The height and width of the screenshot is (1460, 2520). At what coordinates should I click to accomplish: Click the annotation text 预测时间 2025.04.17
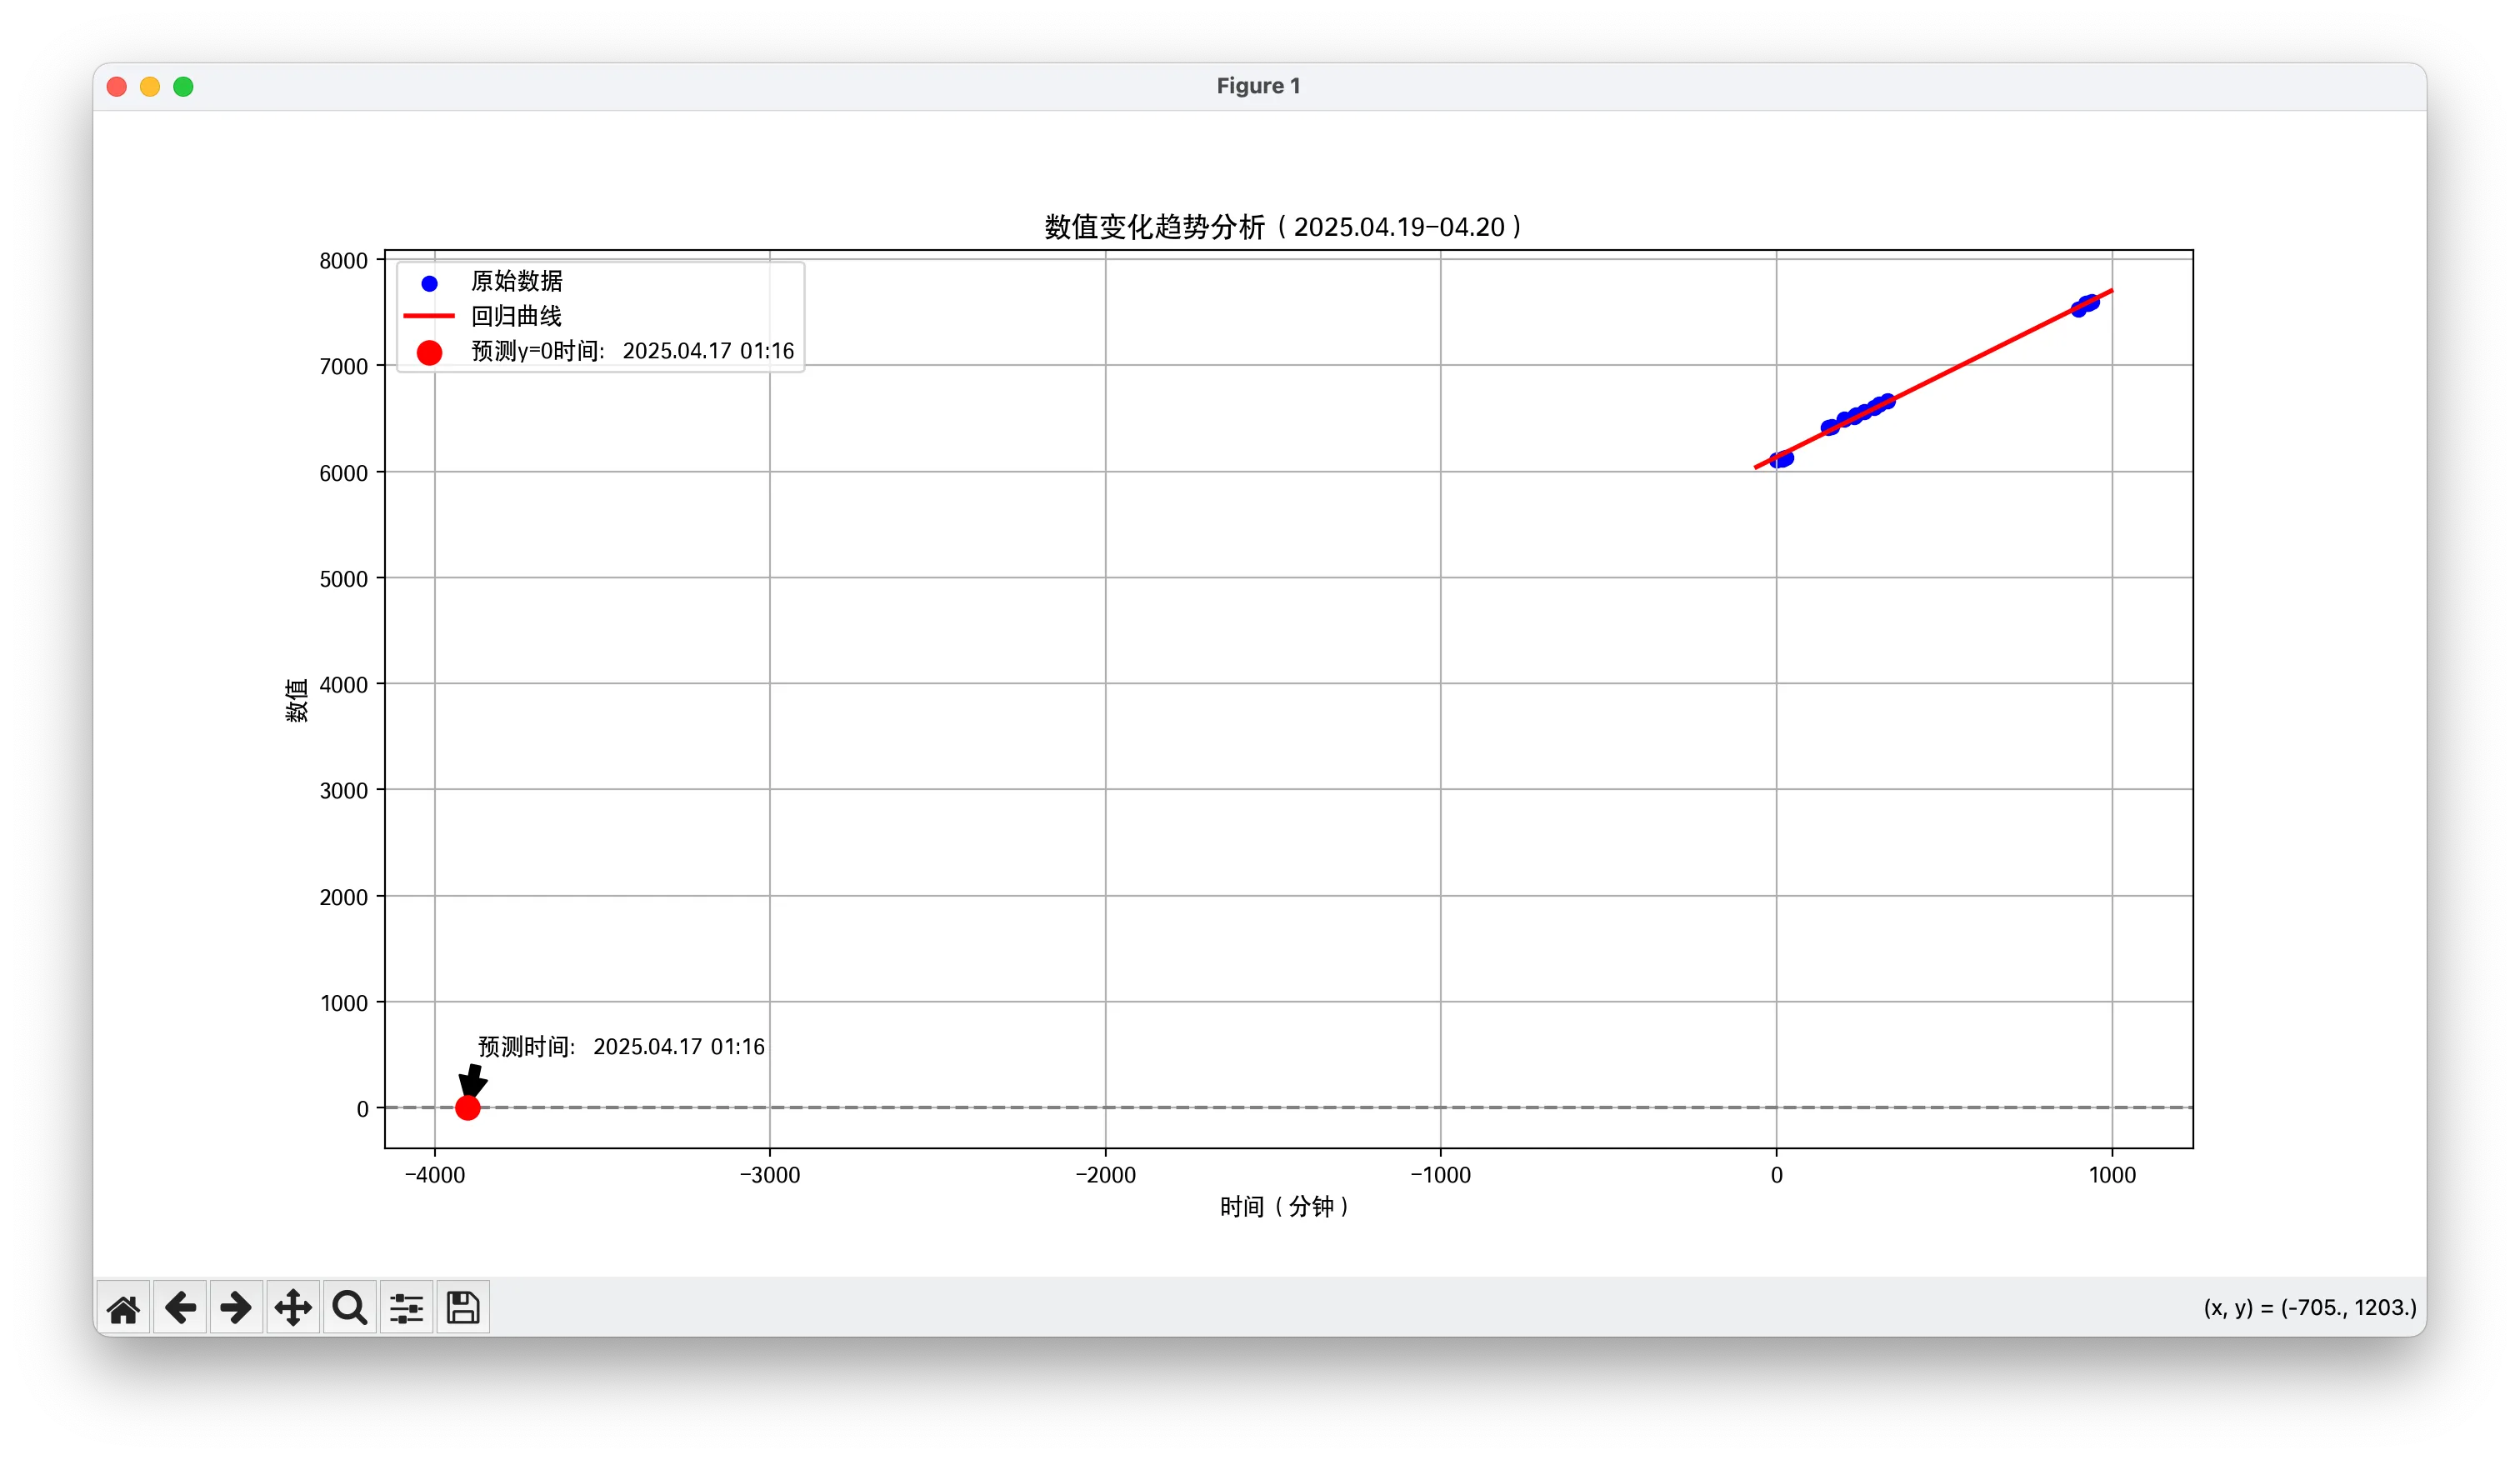[620, 1046]
